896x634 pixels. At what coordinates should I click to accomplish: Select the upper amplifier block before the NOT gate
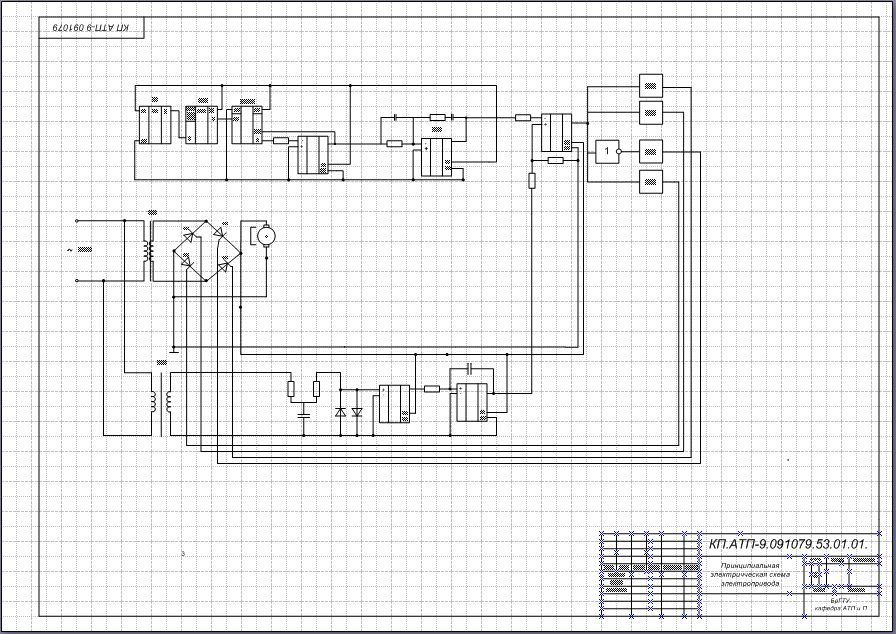[x=557, y=133]
